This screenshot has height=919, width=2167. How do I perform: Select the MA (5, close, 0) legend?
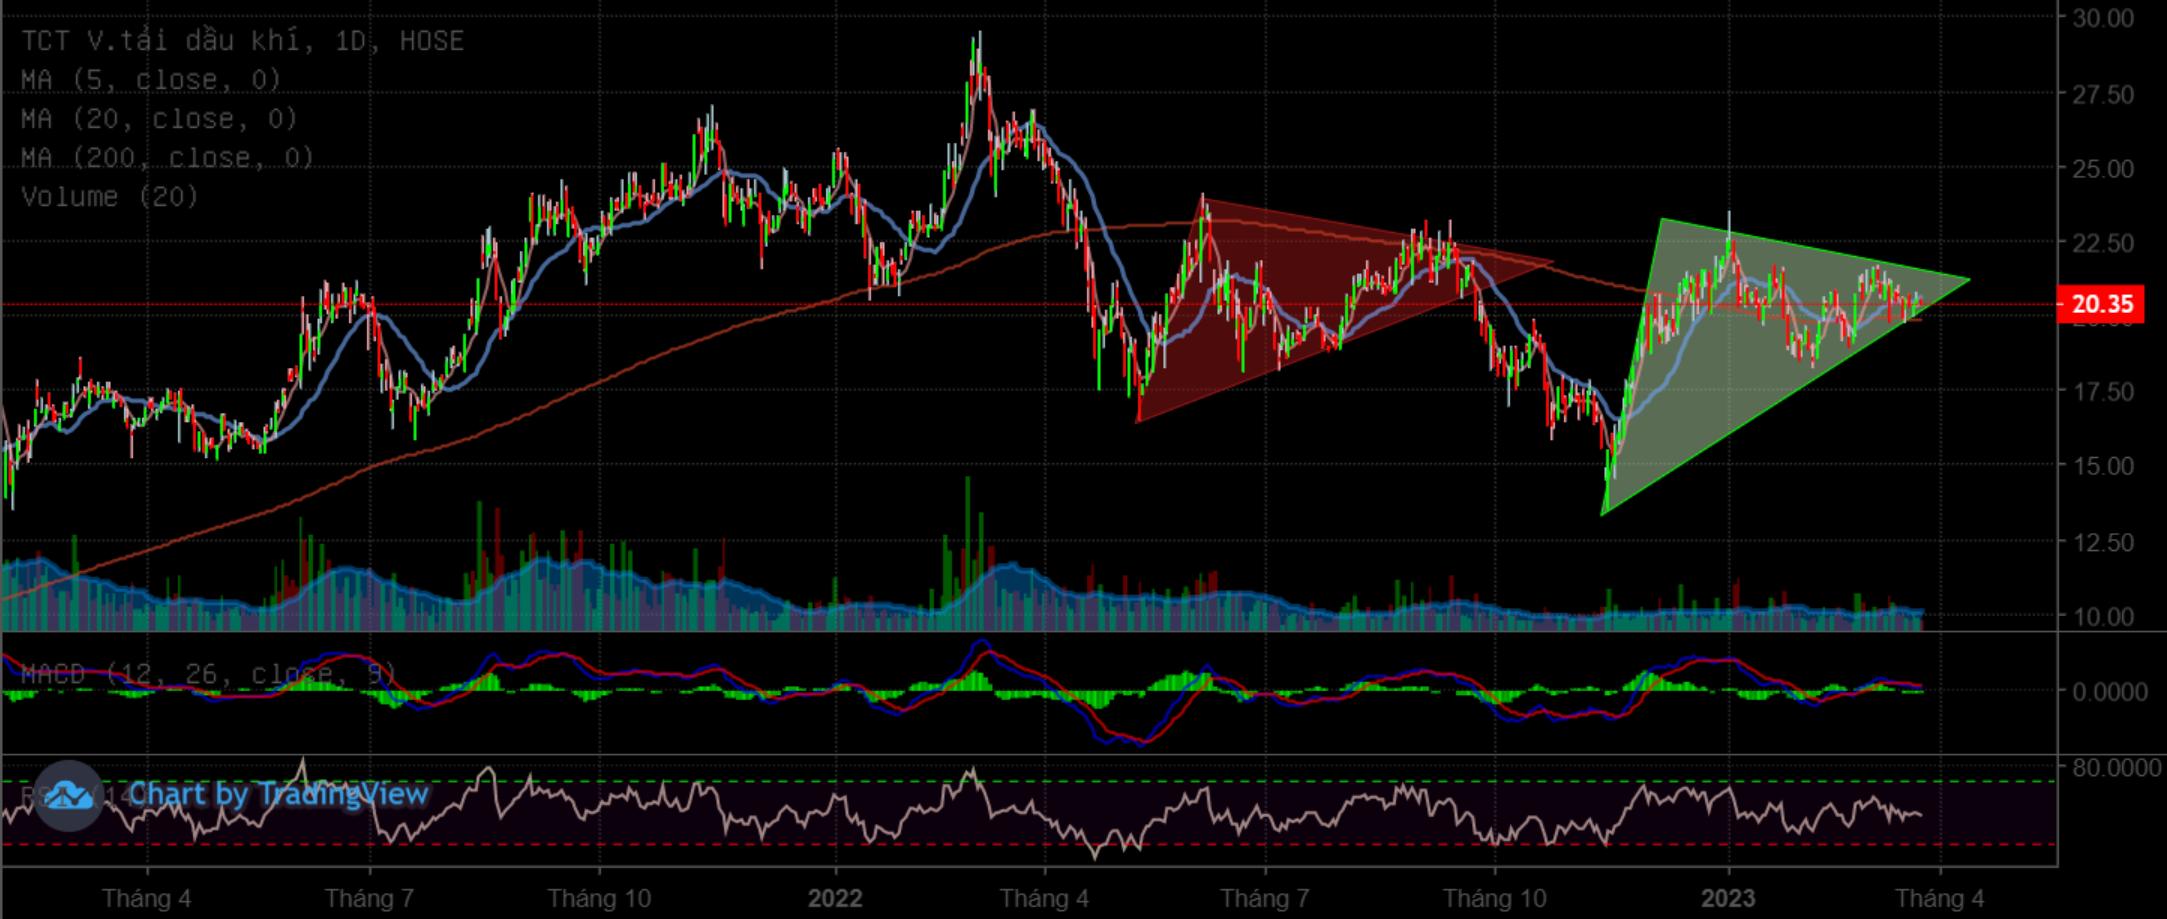point(150,80)
